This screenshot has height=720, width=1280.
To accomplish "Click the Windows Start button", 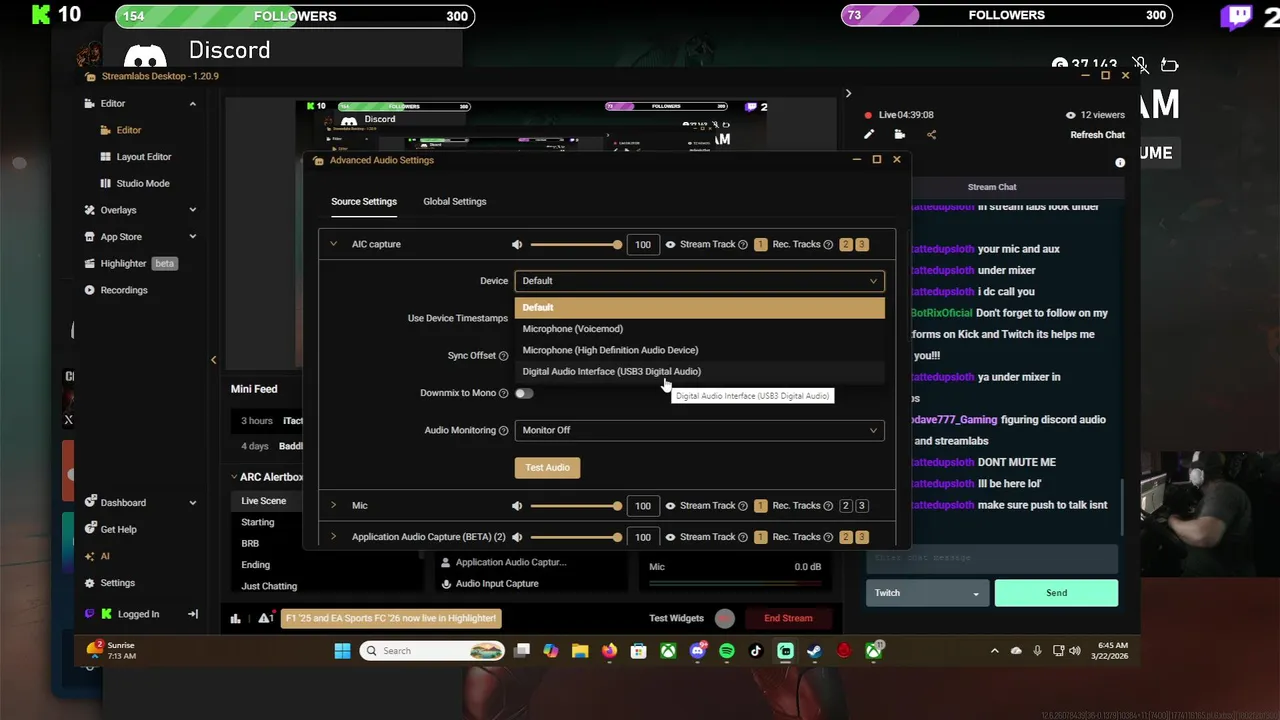I will (x=342, y=651).
